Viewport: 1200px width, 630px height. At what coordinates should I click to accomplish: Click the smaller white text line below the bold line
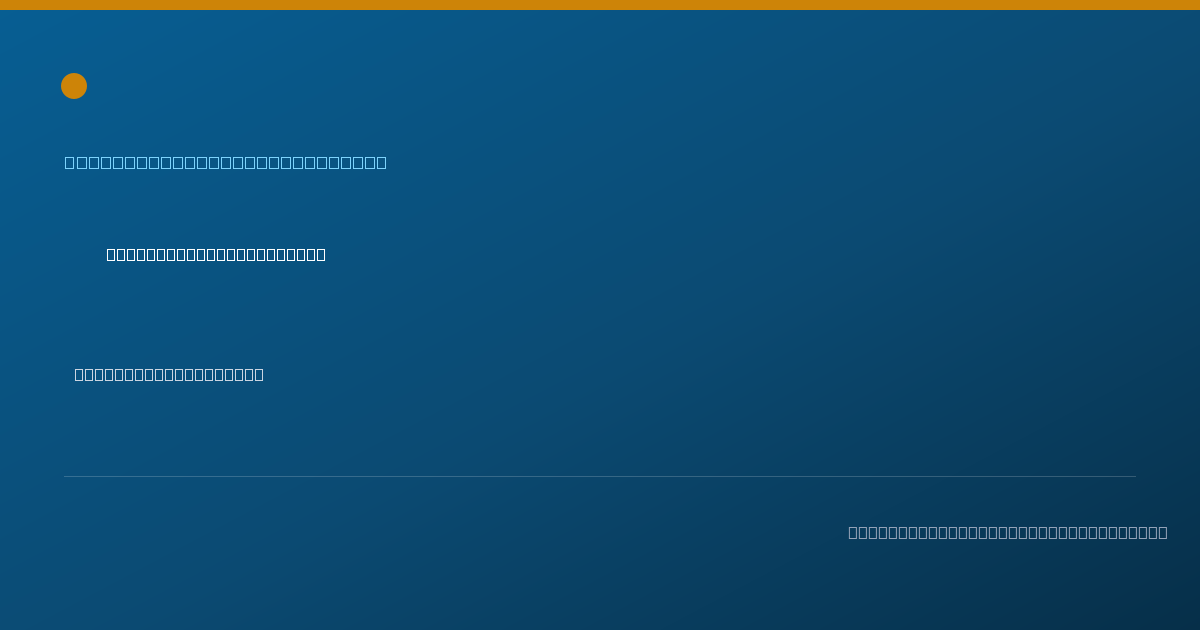(169, 374)
